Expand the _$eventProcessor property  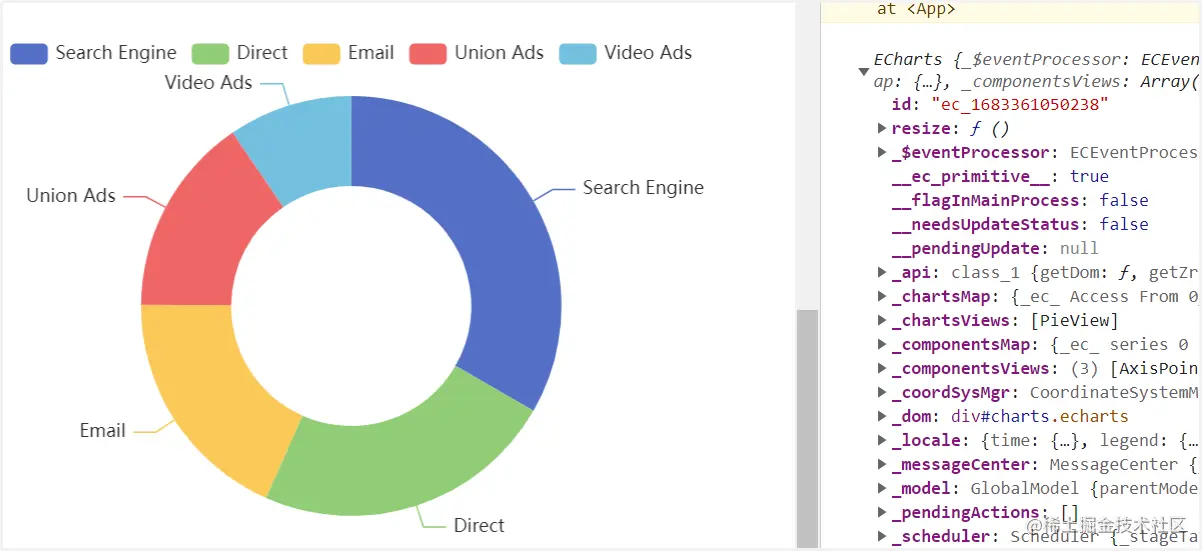tap(882, 152)
